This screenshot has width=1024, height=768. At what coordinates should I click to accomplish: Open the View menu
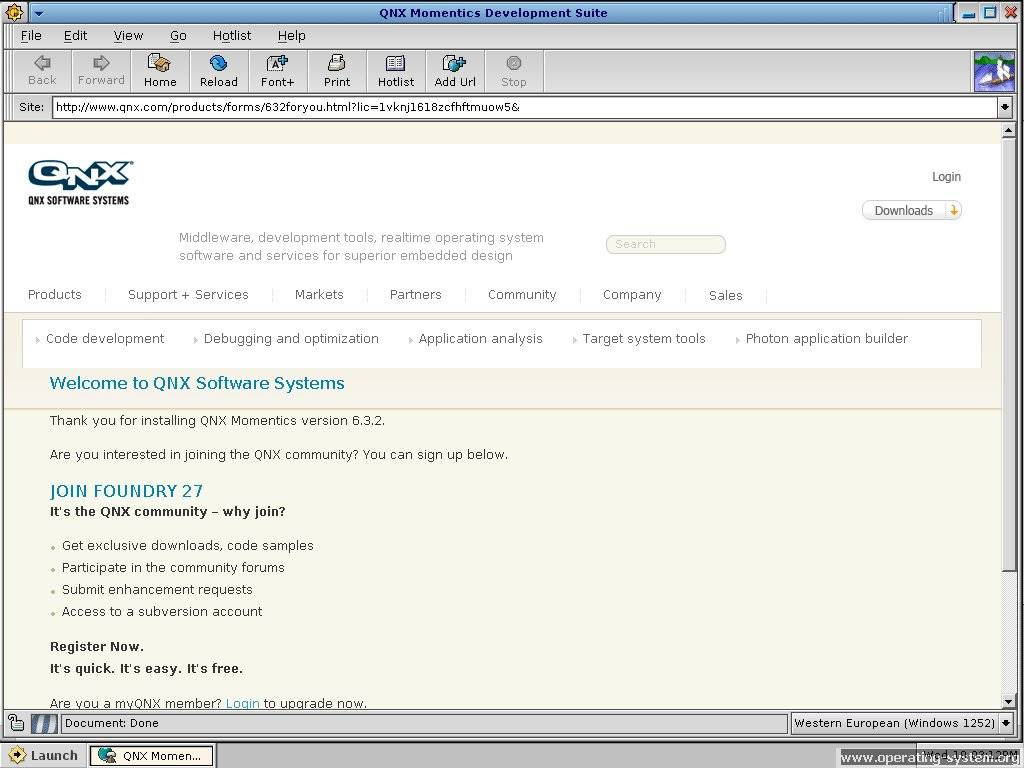(x=128, y=36)
